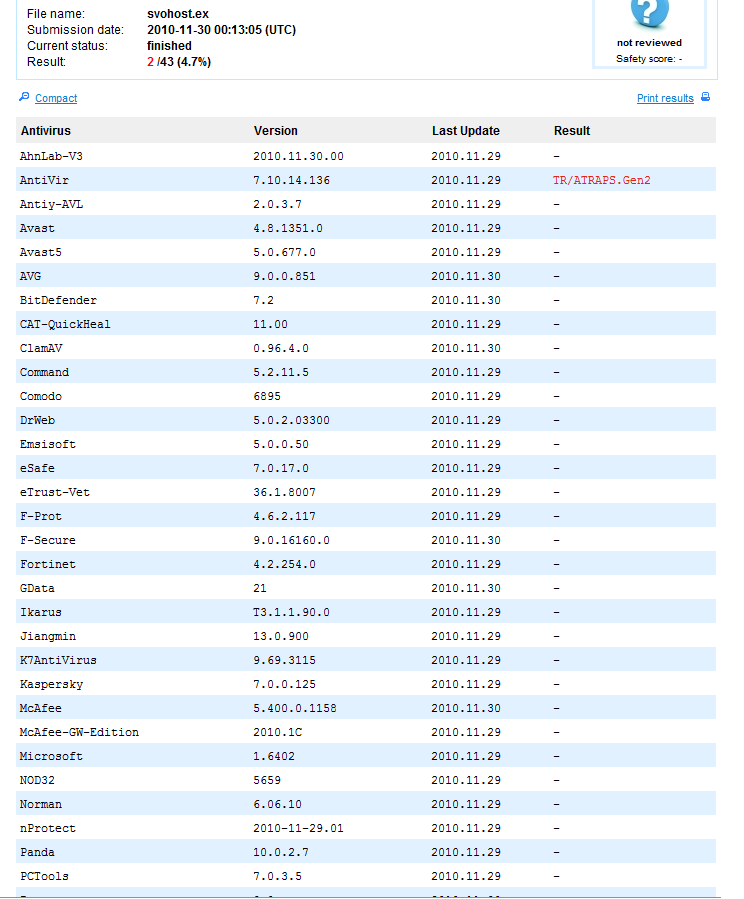Click the Command row name
Screen dimensions: 744x899
tap(44, 373)
